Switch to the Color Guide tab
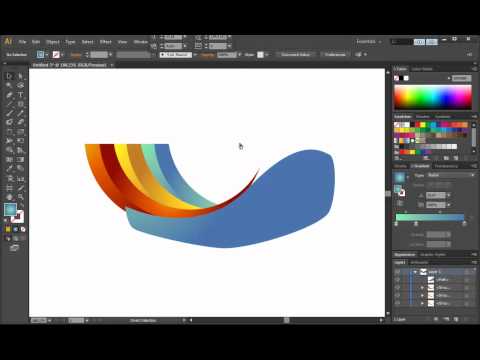The image size is (480, 360). (x=422, y=69)
